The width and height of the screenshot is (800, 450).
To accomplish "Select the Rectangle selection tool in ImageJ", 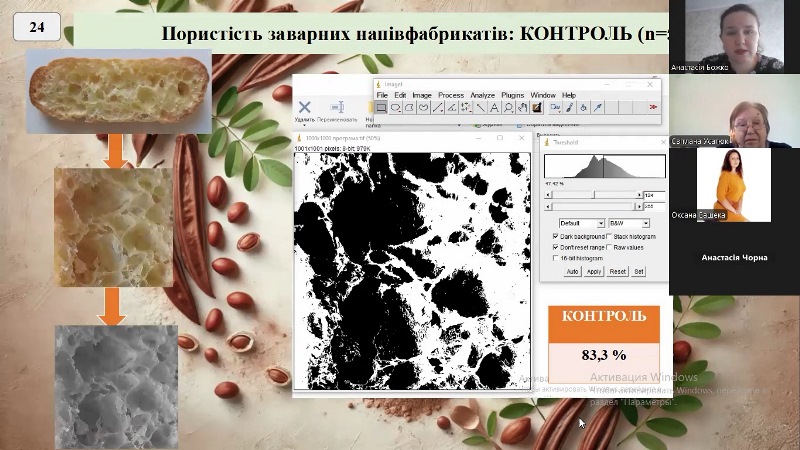I will [x=382, y=107].
